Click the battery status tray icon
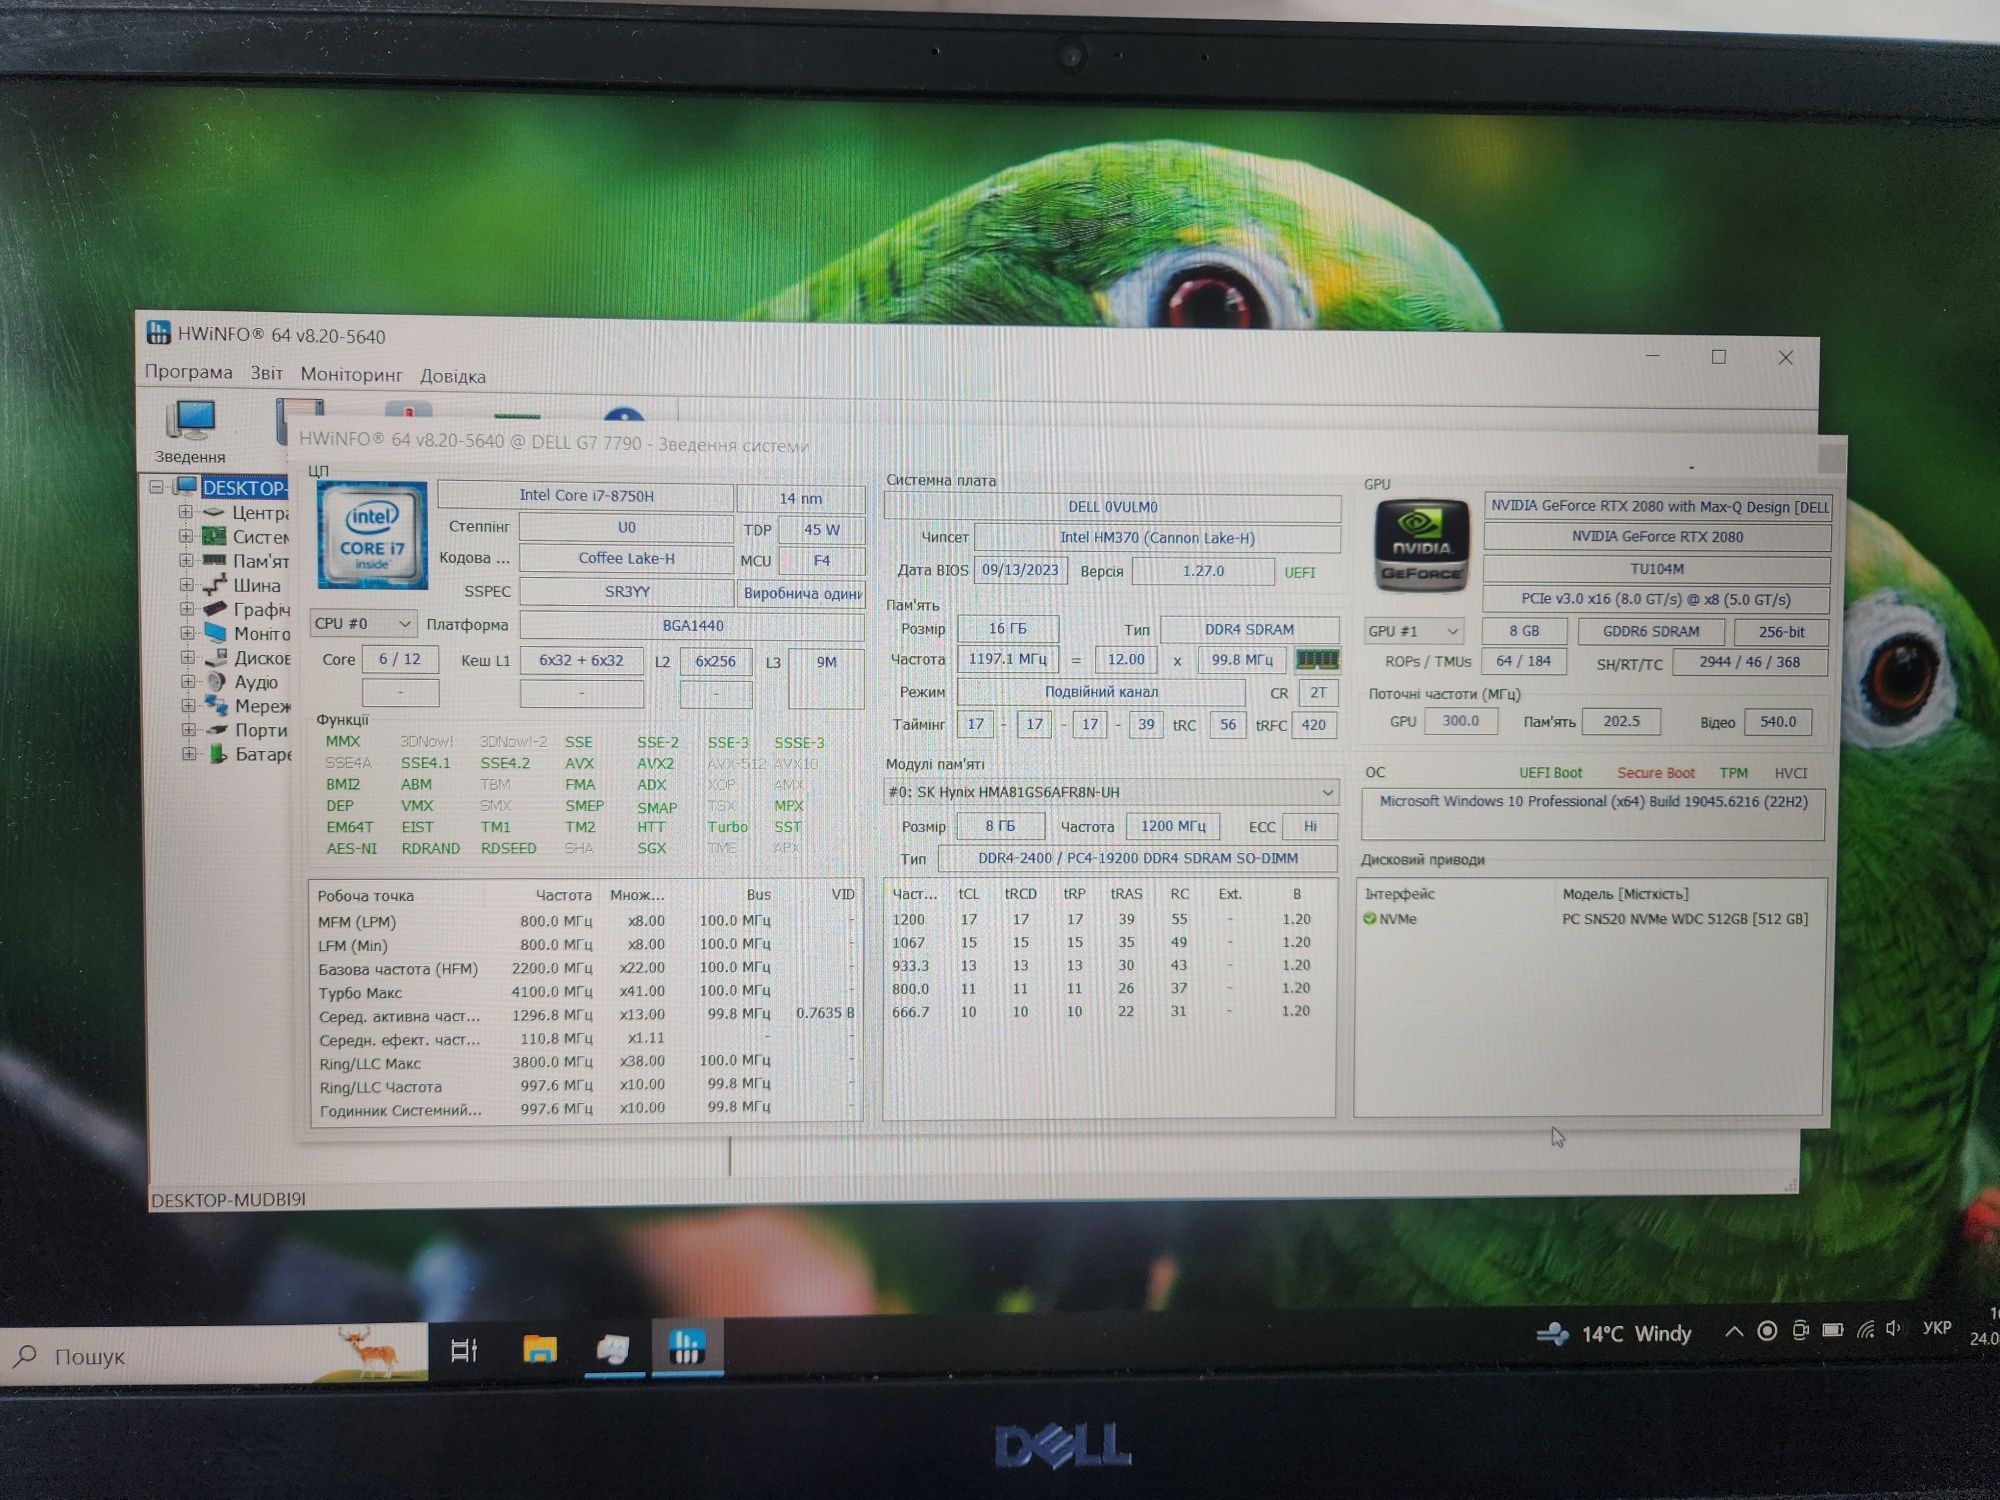 click(1832, 1330)
